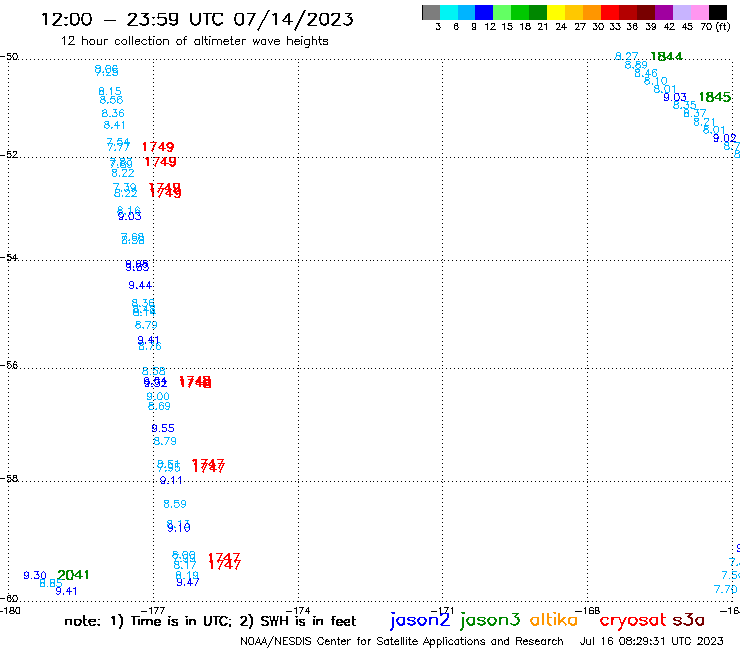Click the longitude axis label '-168'

pyautogui.click(x=589, y=610)
